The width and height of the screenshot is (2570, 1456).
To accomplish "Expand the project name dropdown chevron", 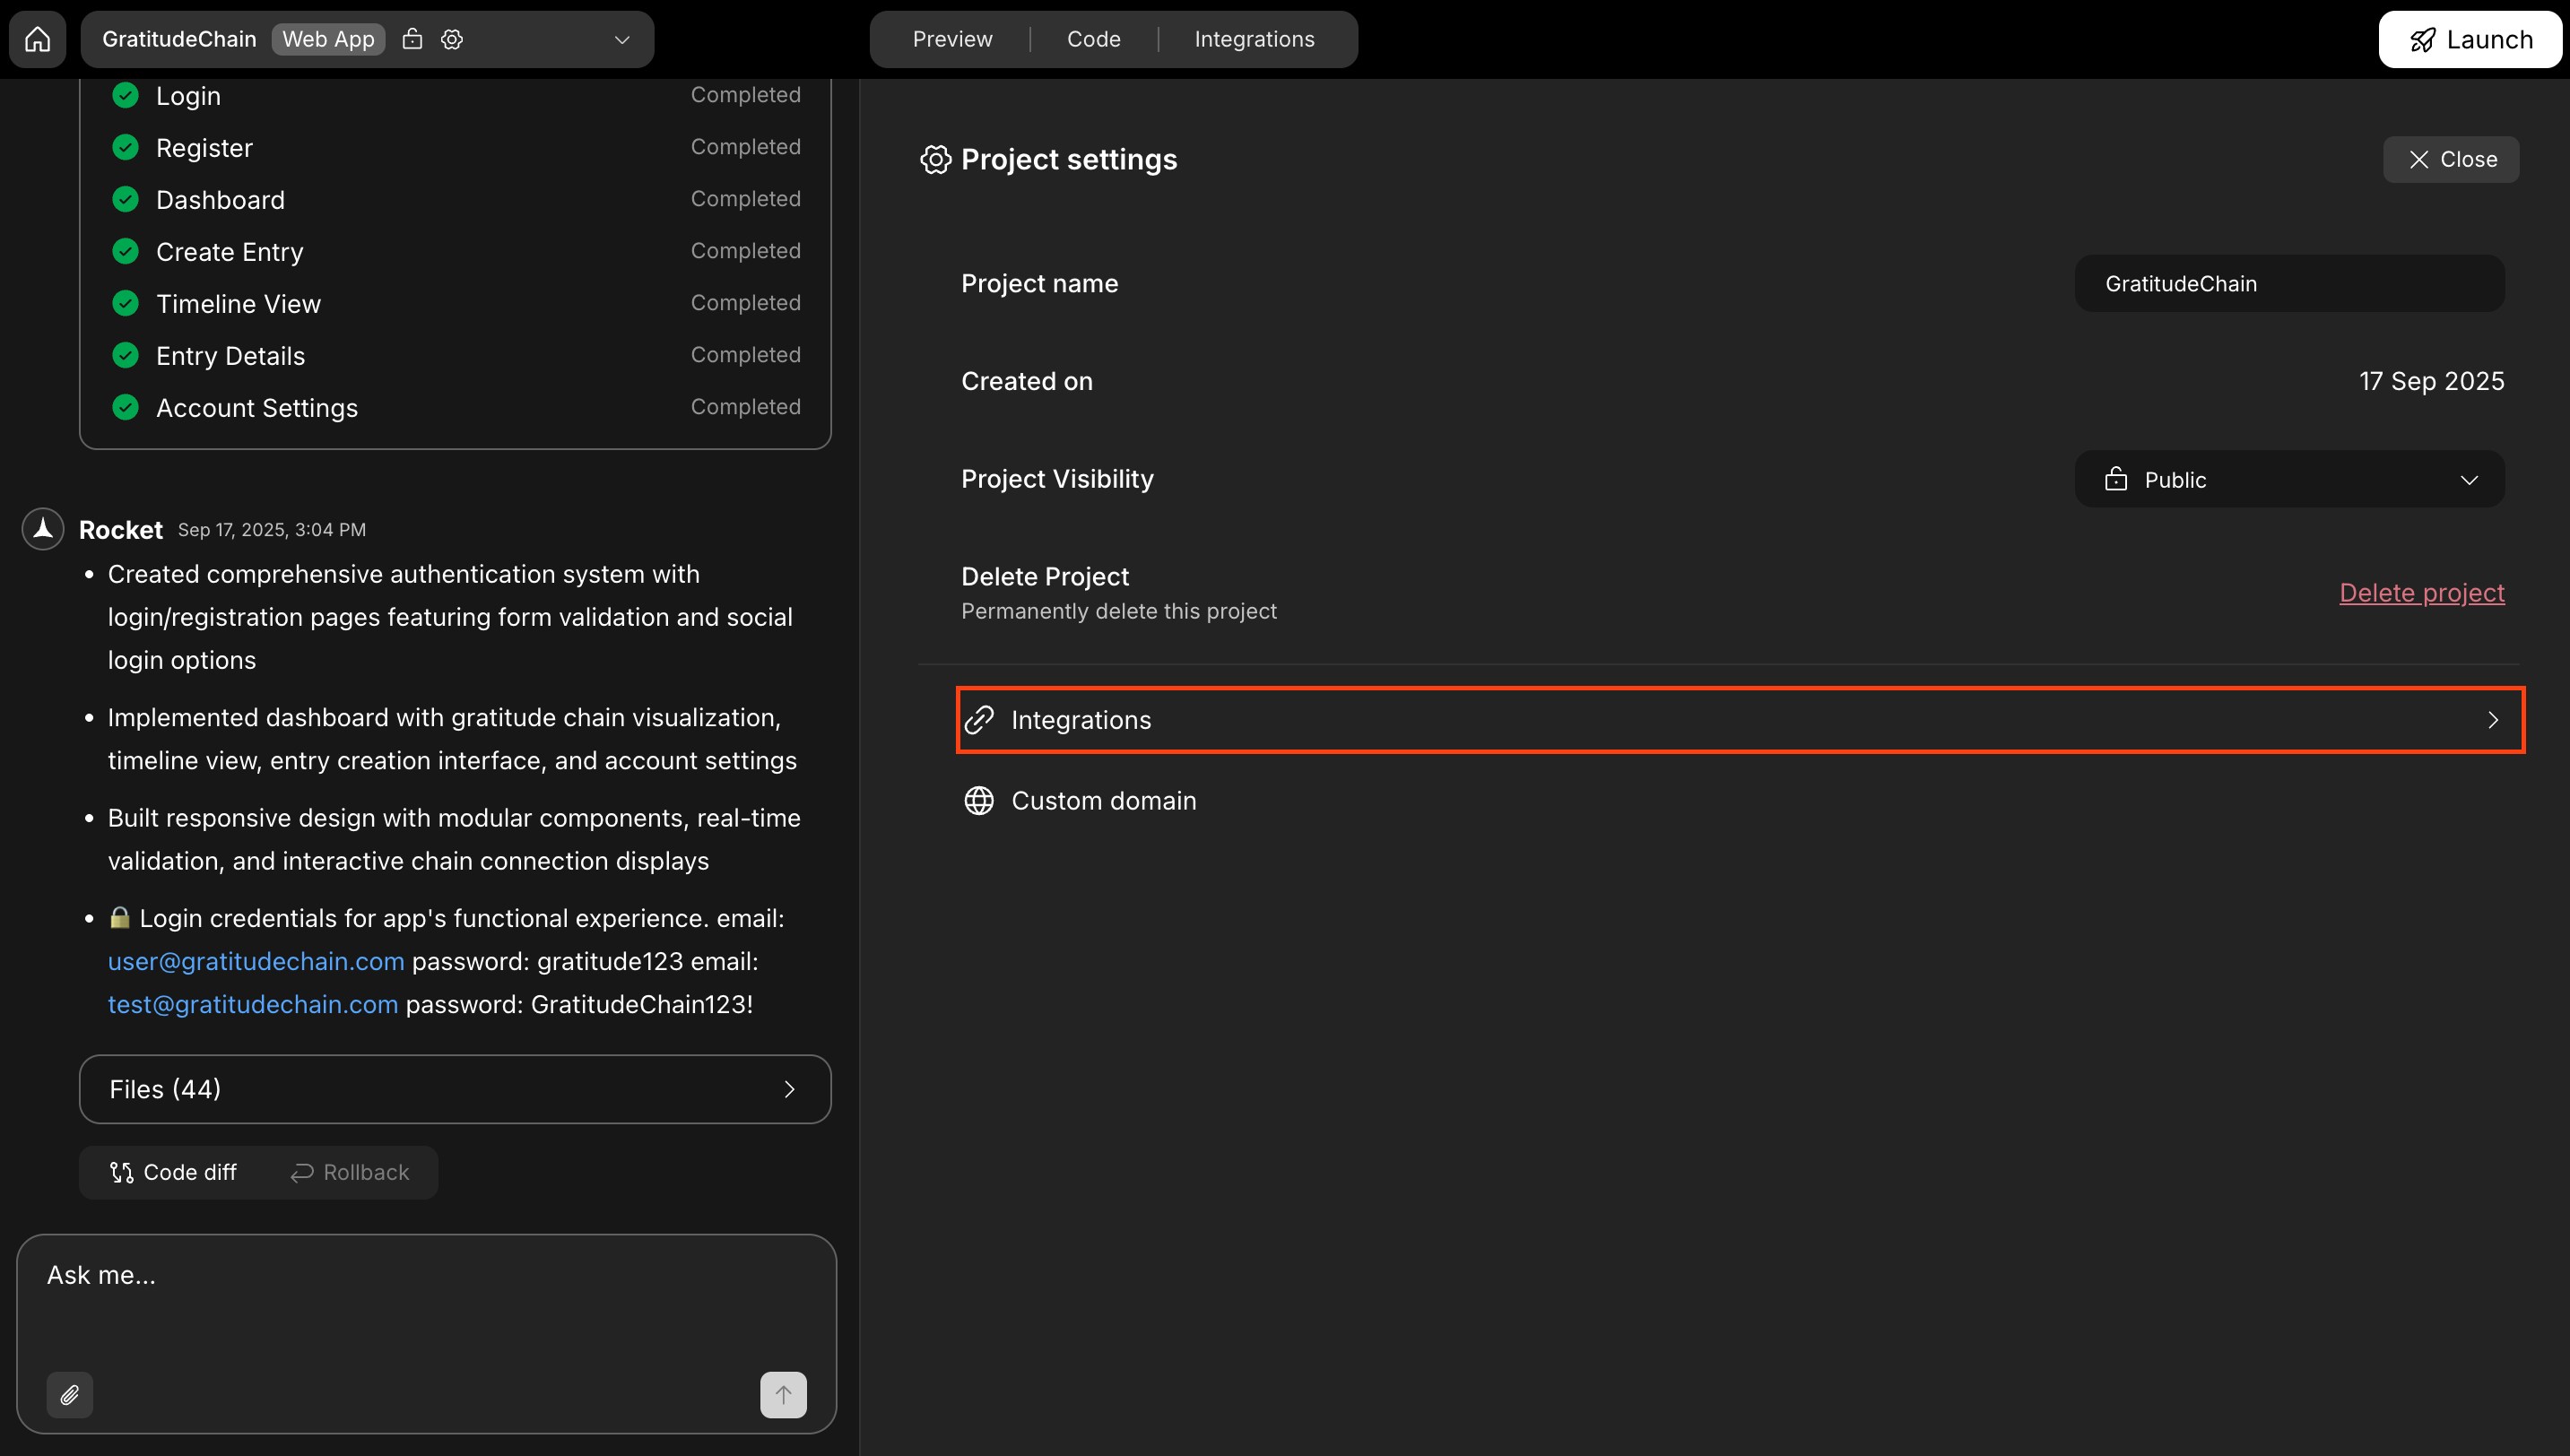I will [x=621, y=39].
